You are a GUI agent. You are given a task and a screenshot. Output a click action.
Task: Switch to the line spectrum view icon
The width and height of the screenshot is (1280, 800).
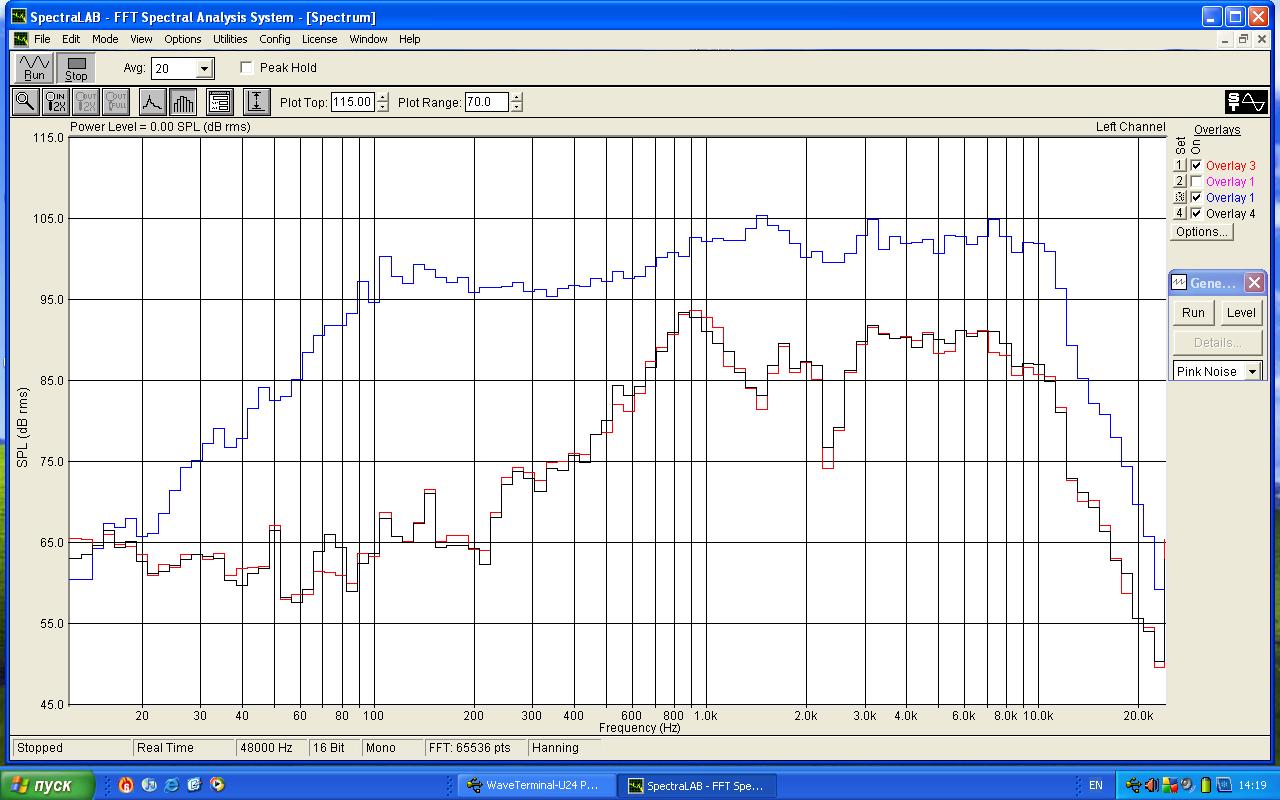click(x=151, y=101)
